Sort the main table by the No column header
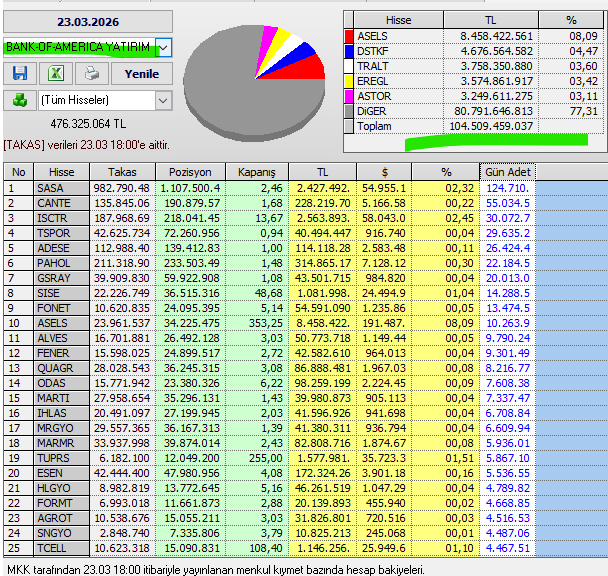This screenshot has width=608, height=576. tap(19, 172)
